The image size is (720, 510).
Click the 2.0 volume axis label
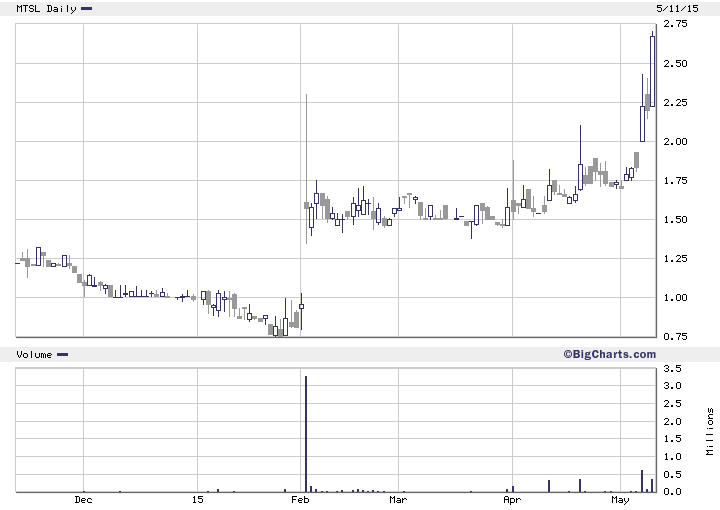pyautogui.click(x=672, y=421)
